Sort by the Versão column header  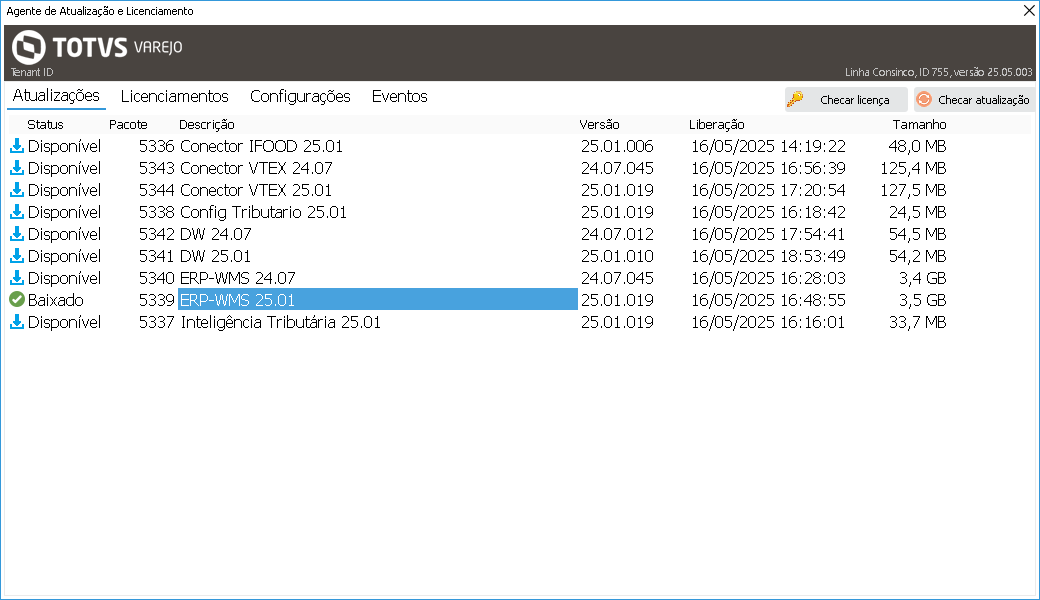(x=599, y=125)
